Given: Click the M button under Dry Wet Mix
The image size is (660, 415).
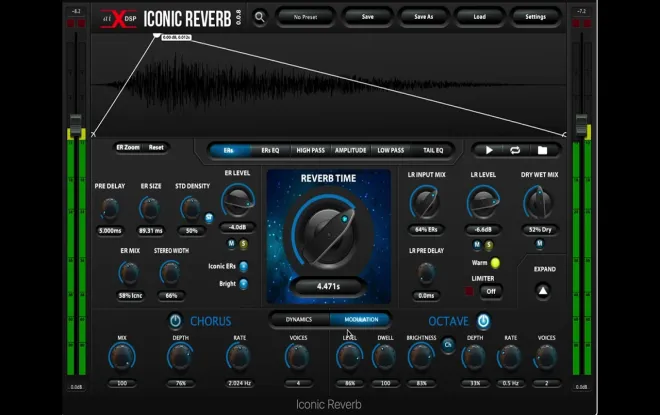Looking at the screenshot, I should (x=540, y=243).
